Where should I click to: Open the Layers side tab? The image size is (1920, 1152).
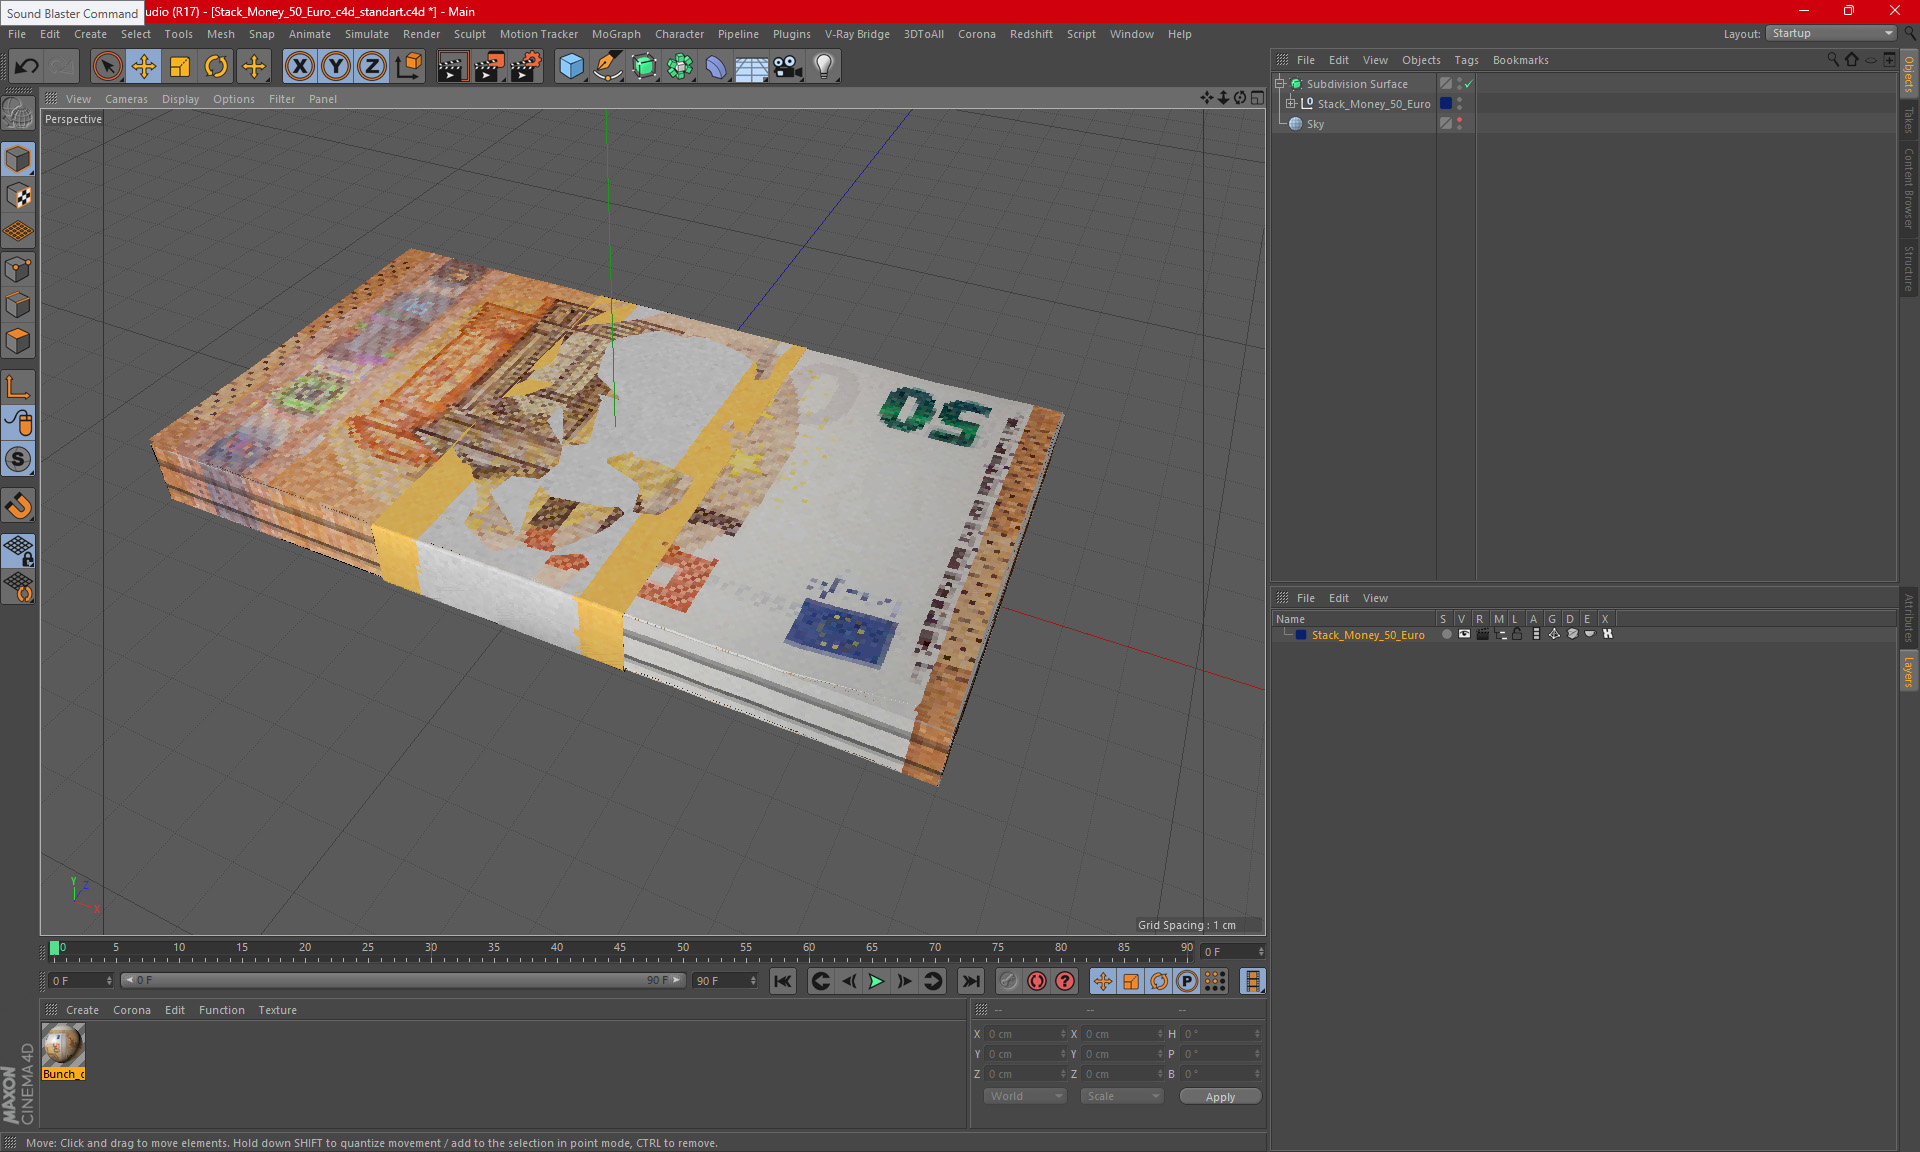pyautogui.click(x=1908, y=671)
